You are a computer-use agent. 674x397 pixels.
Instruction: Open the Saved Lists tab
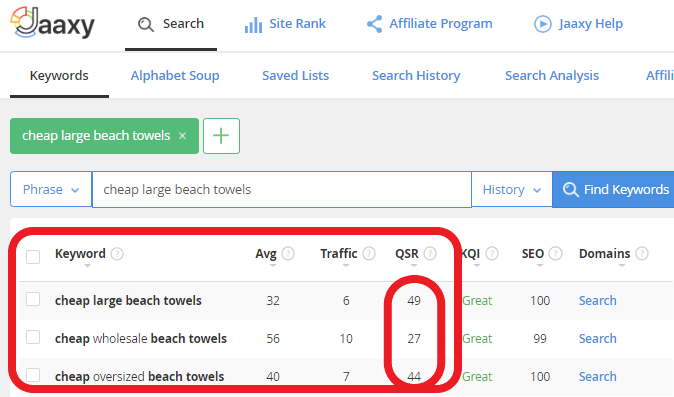295,76
